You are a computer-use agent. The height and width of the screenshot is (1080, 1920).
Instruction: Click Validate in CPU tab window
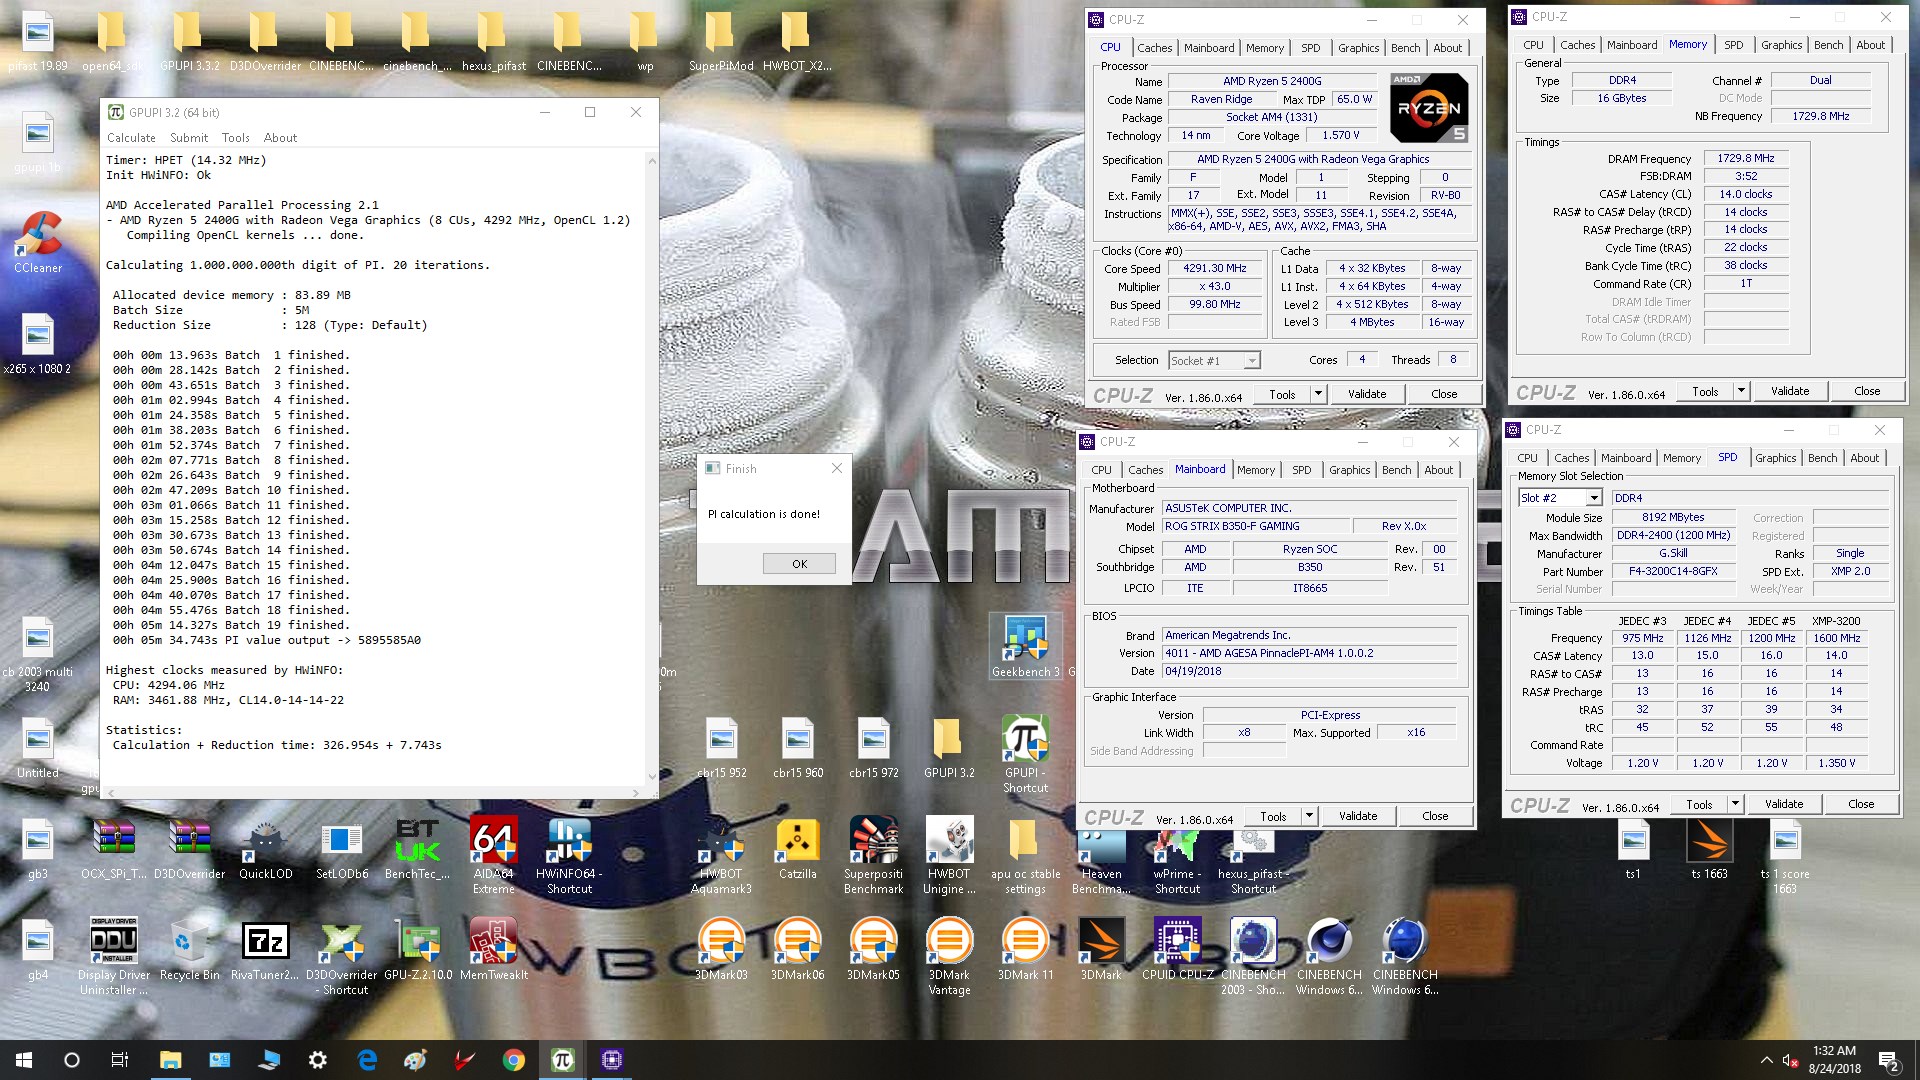coord(1366,394)
